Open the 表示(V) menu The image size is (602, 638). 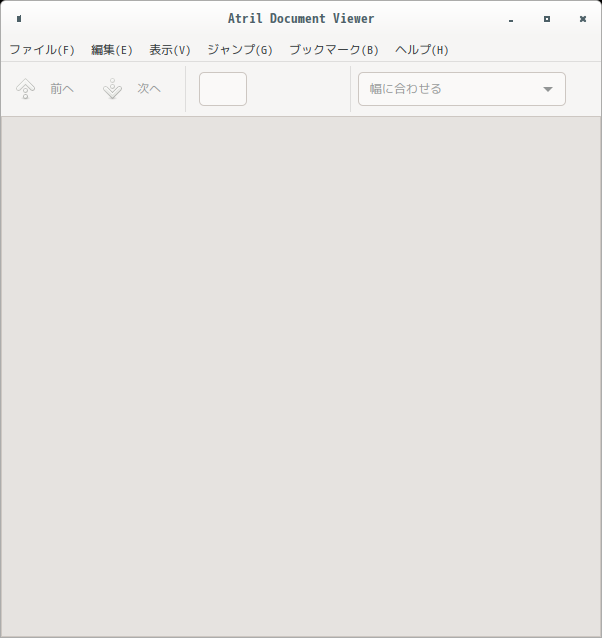click(170, 50)
